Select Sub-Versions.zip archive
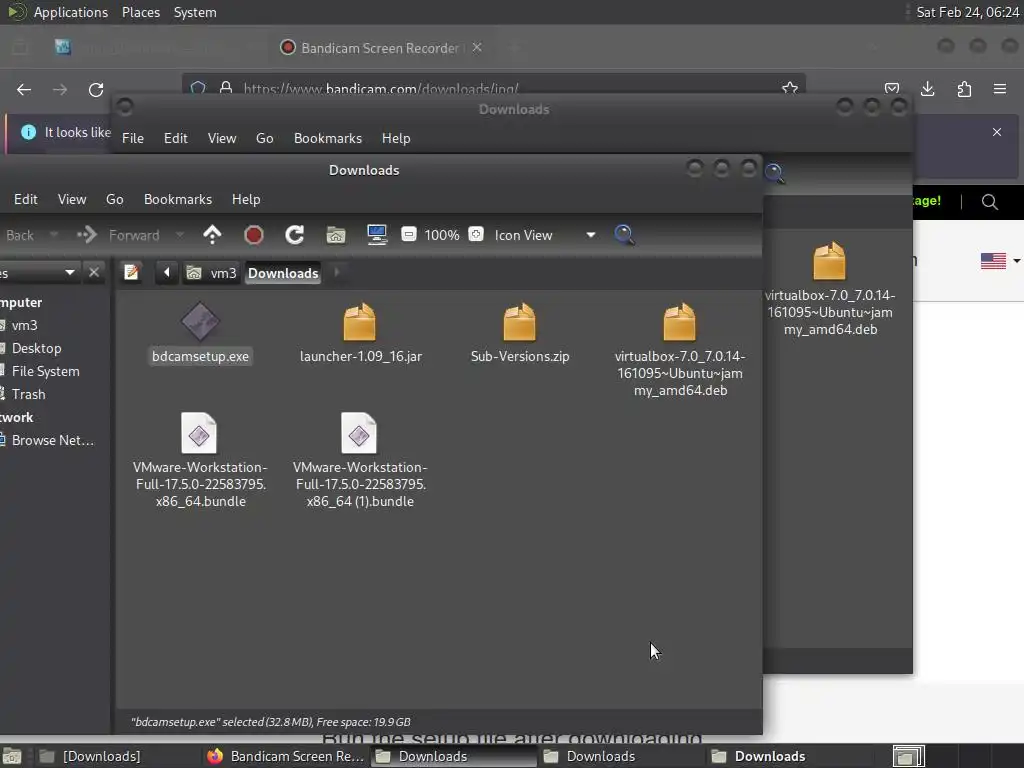This screenshot has height=768, width=1024. [x=520, y=333]
